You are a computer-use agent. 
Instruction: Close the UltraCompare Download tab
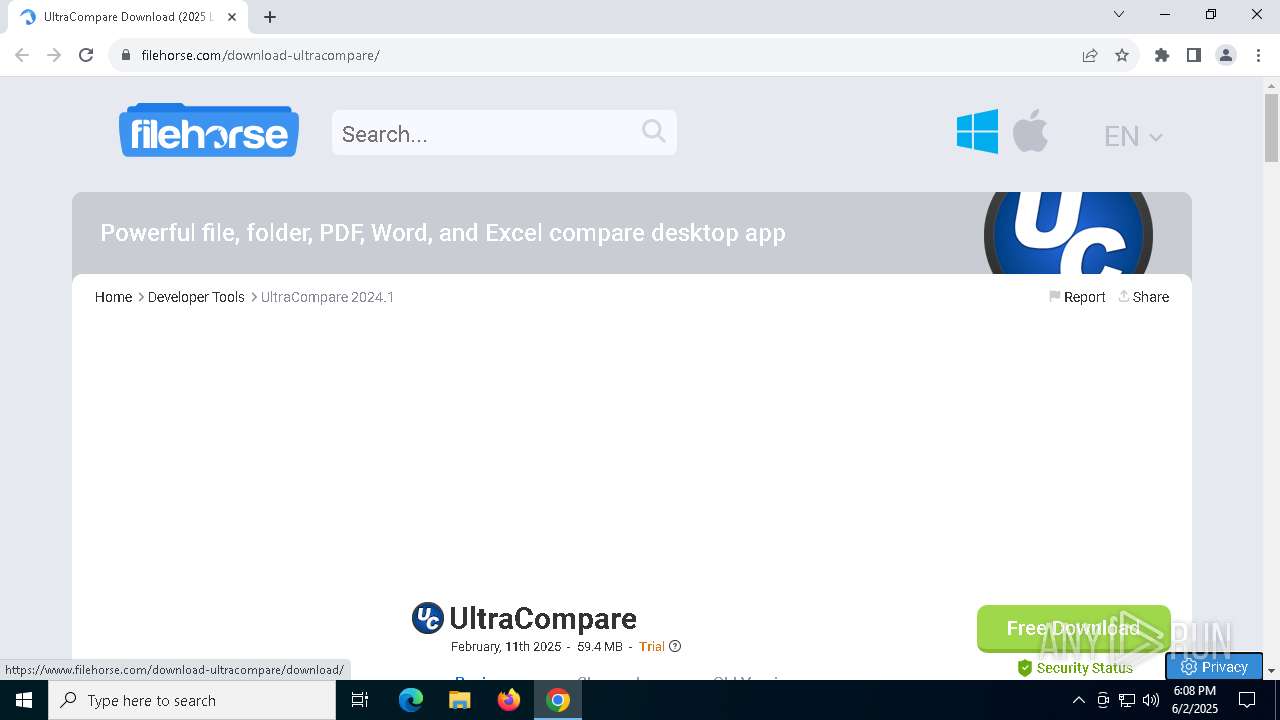pyautogui.click(x=232, y=17)
